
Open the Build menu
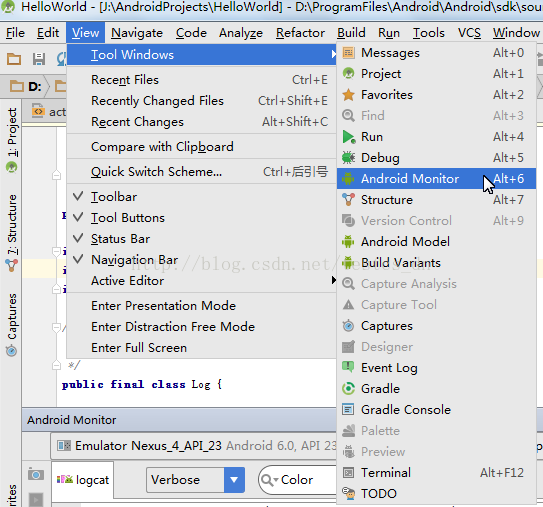(x=351, y=33)
